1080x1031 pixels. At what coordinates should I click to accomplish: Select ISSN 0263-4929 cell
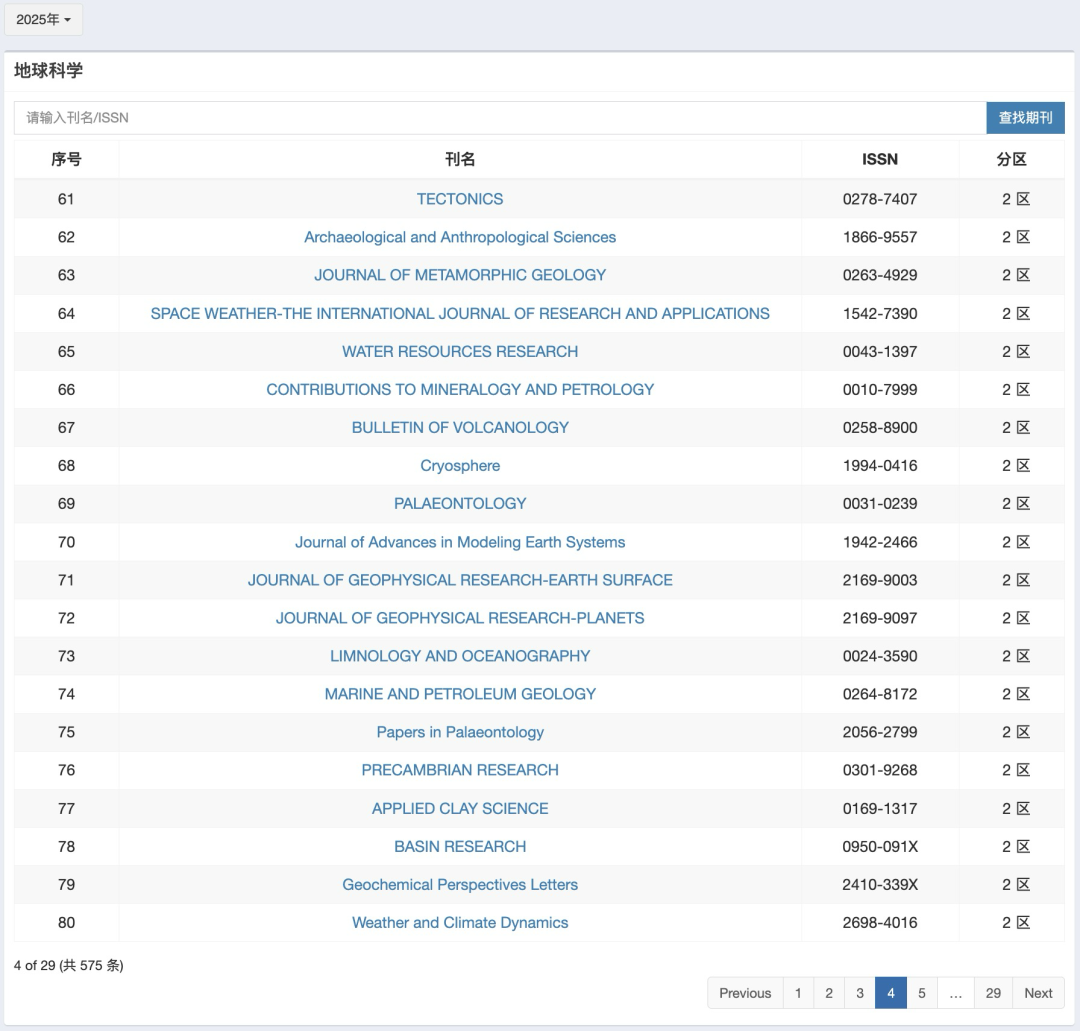coord(880,275)
